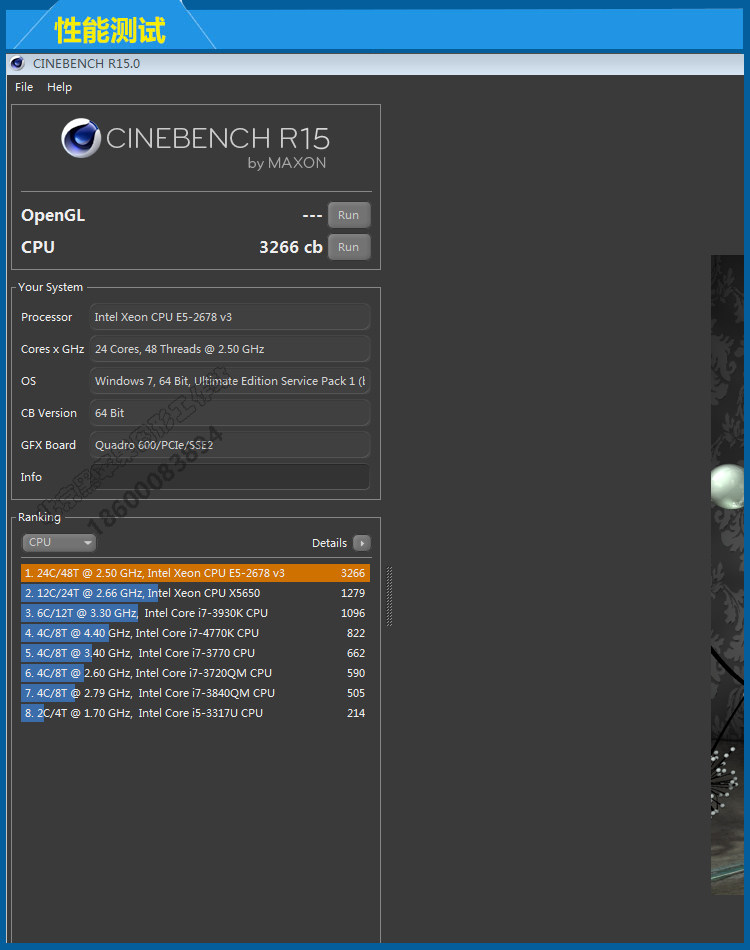Click the panel splitter handle beside ranking

coord(389,596)
